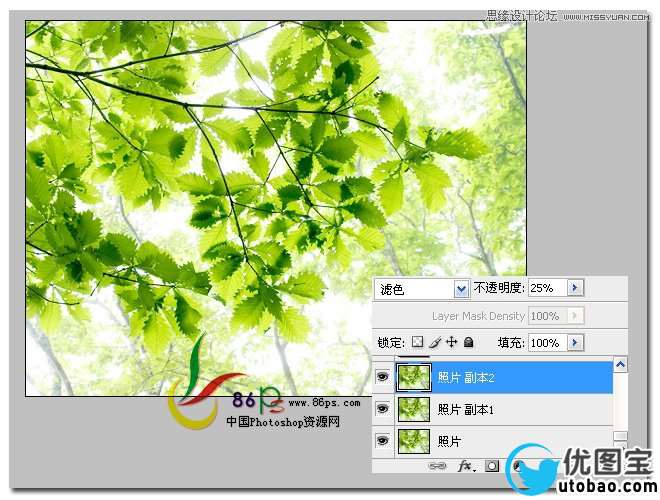
Task: Select the 照片 layer
Action: tap(503, 441)
